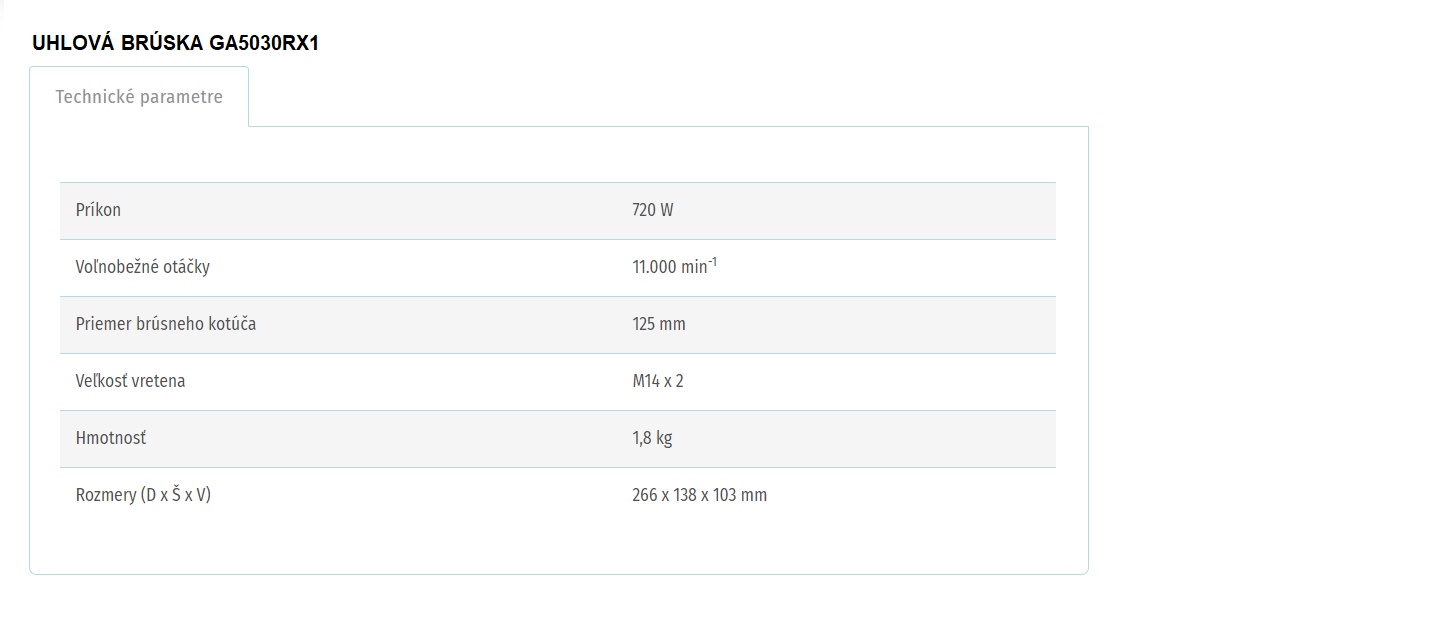The height and width of the screenshot is (618, 1430).
Task: Click the word kotúča in diameter row
Action: pyautogui.click(x=233, y=324)
